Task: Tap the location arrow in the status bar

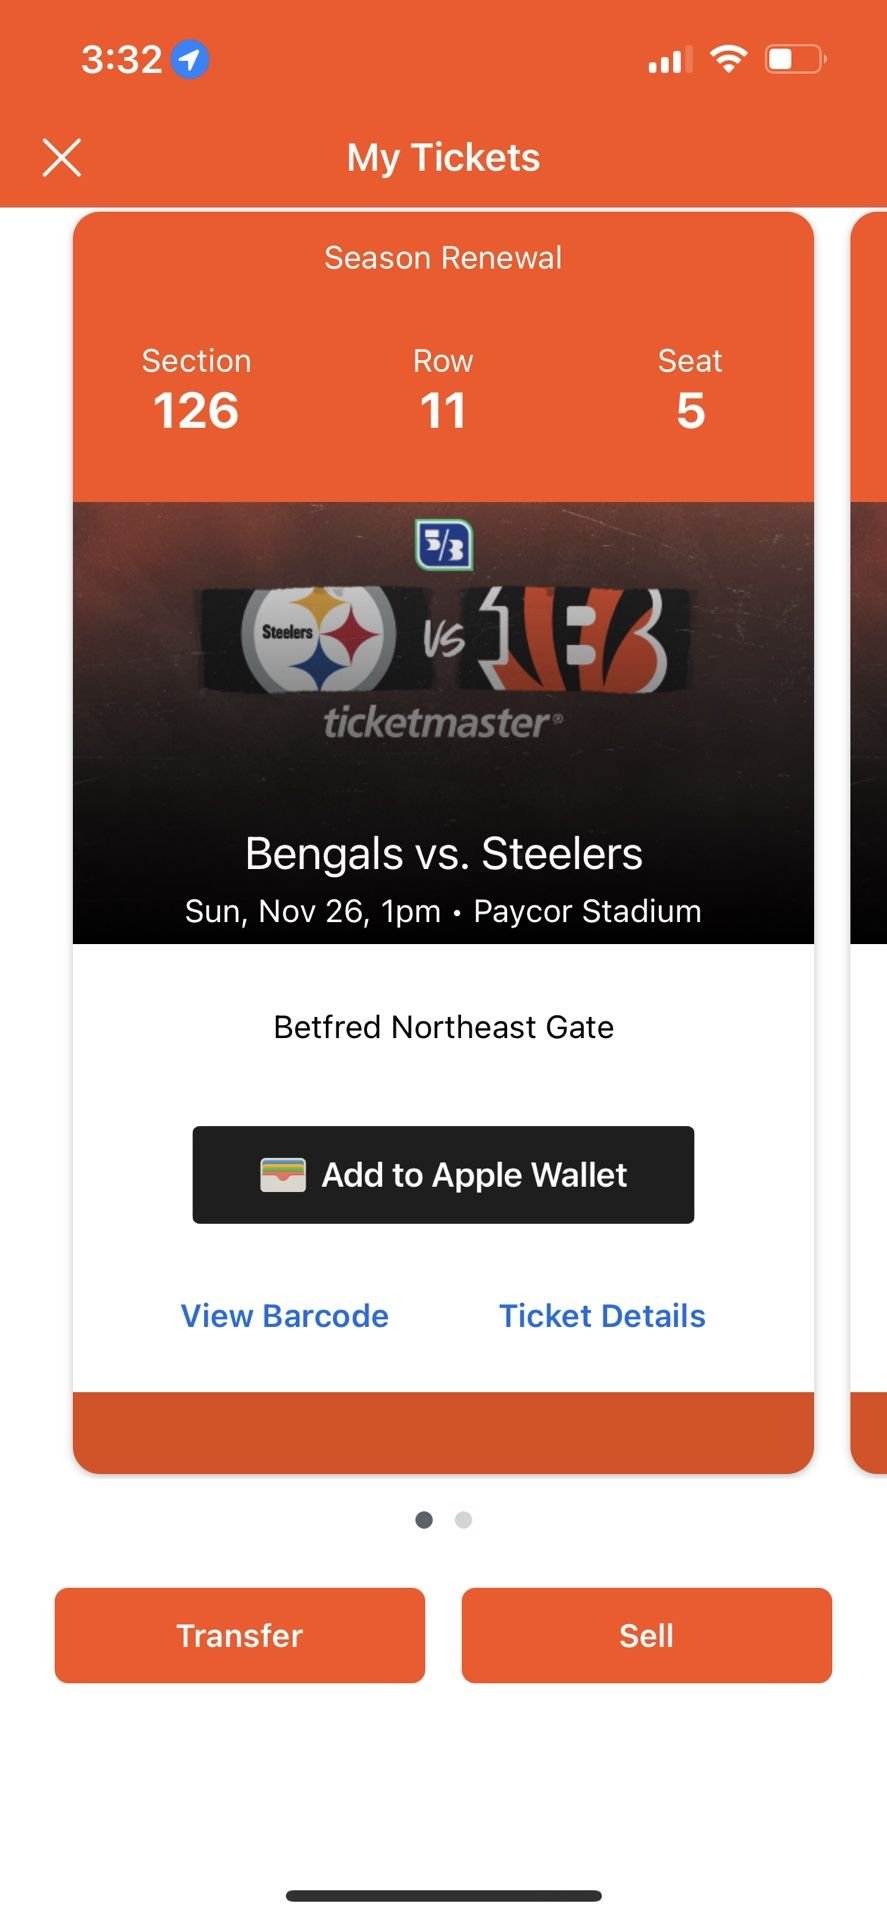Action: tap(192, 58)
